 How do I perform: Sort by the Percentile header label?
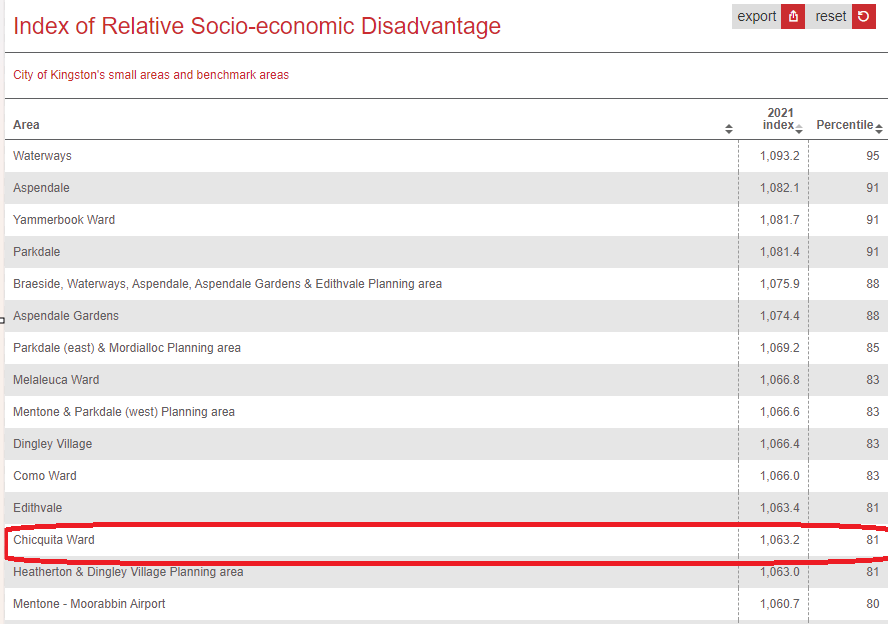844,125
